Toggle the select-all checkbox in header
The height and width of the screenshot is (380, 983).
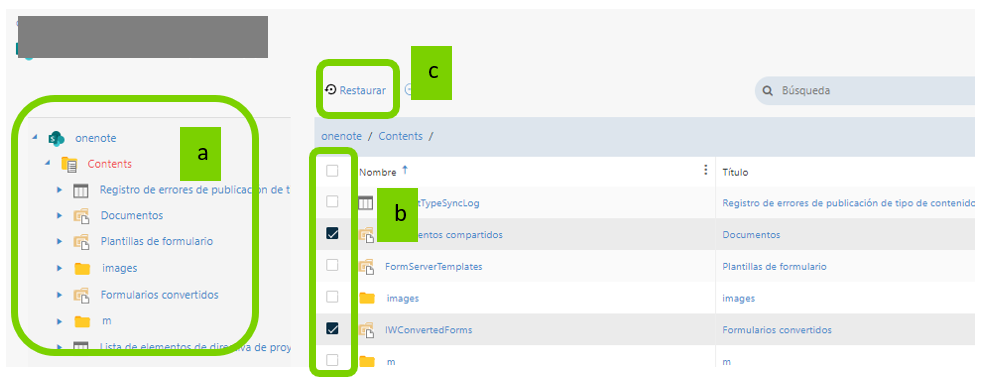click(332, 171)
